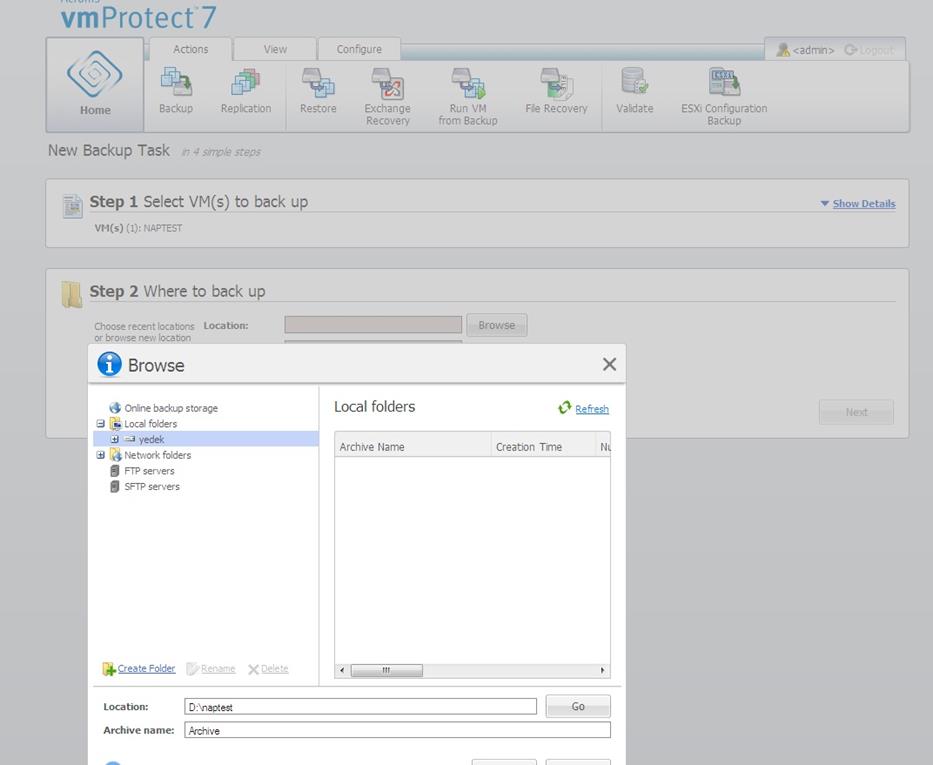Click the Step 2 Location field
The image size is (933, 765).
[x=373, y=325]
